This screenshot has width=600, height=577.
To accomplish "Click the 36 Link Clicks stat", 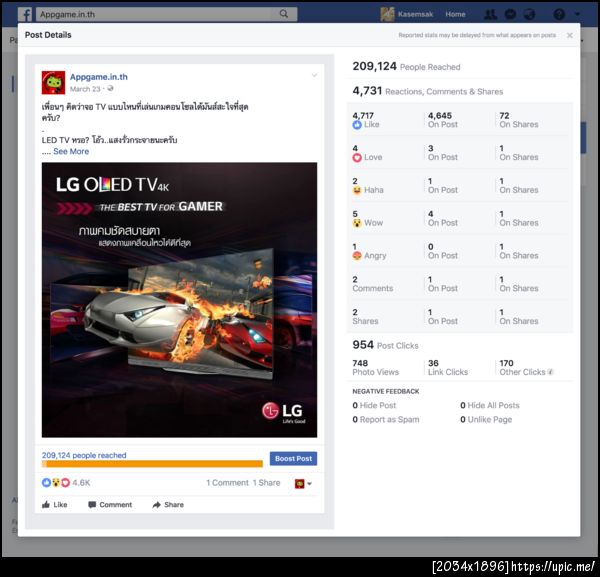I will pyautogui.click(x=448, y=368).
